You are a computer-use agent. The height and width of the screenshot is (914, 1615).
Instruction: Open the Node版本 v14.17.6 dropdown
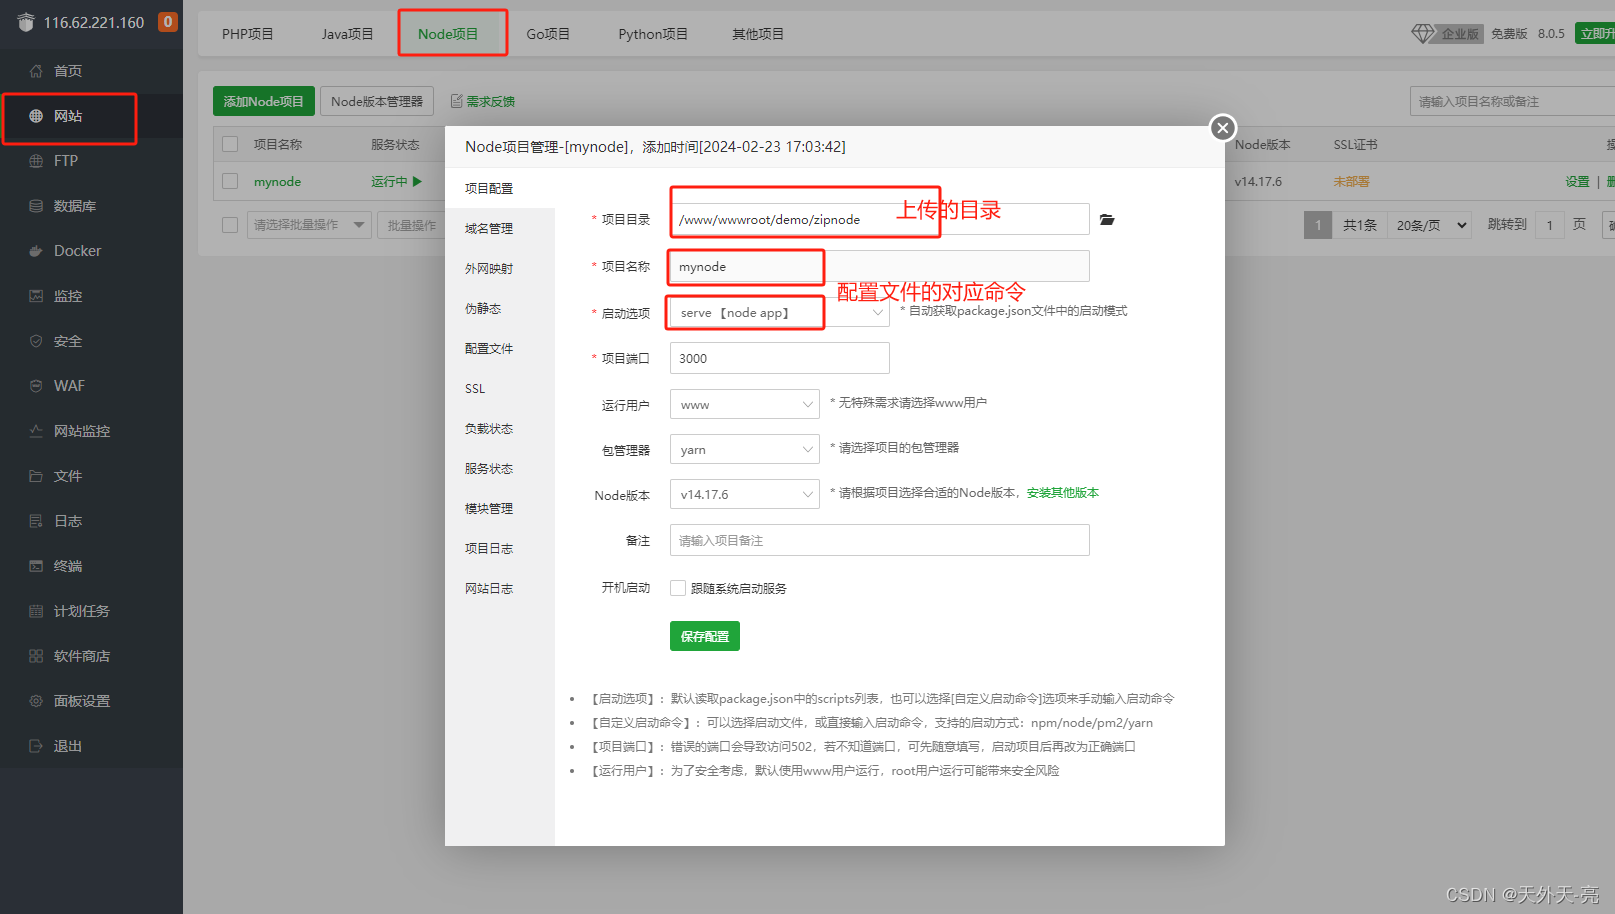coord(745,494)
